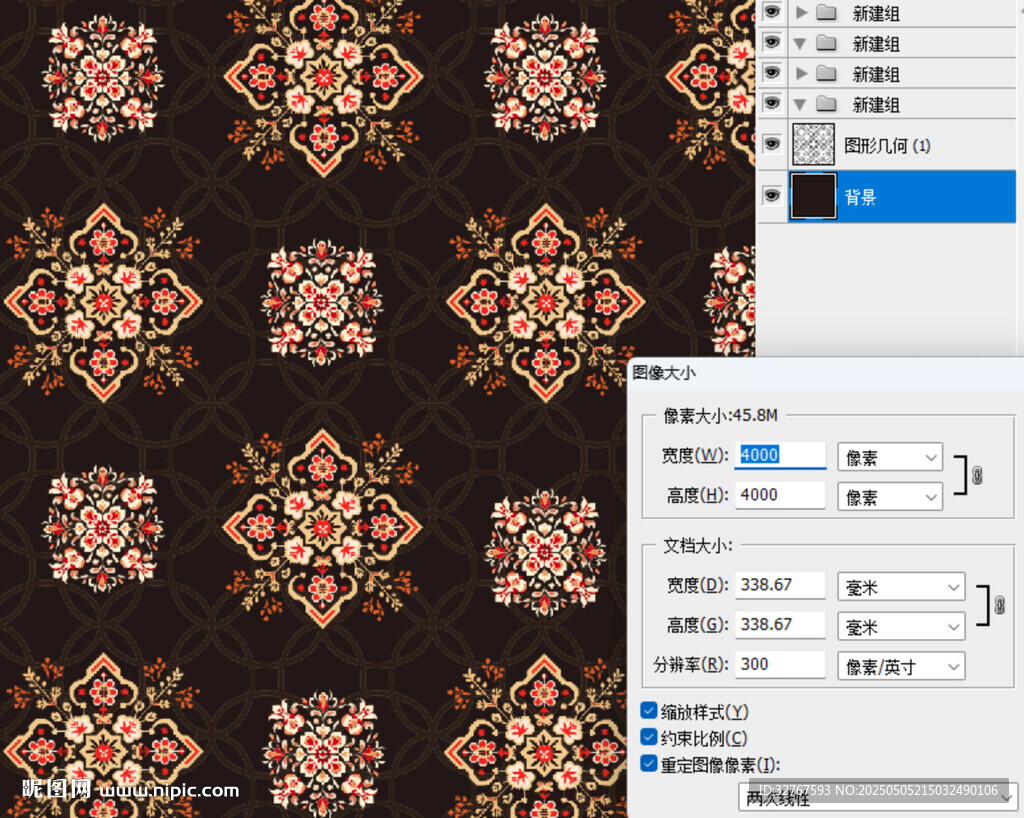Expand the topmost collapsed 新建组 group

(800, 13)
